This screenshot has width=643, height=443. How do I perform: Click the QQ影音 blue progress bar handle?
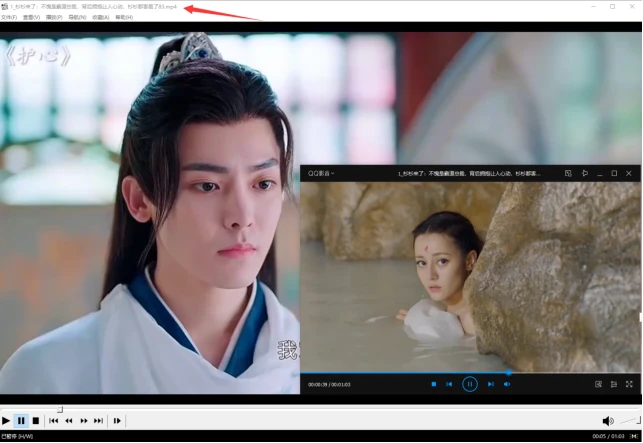[508, 373]
